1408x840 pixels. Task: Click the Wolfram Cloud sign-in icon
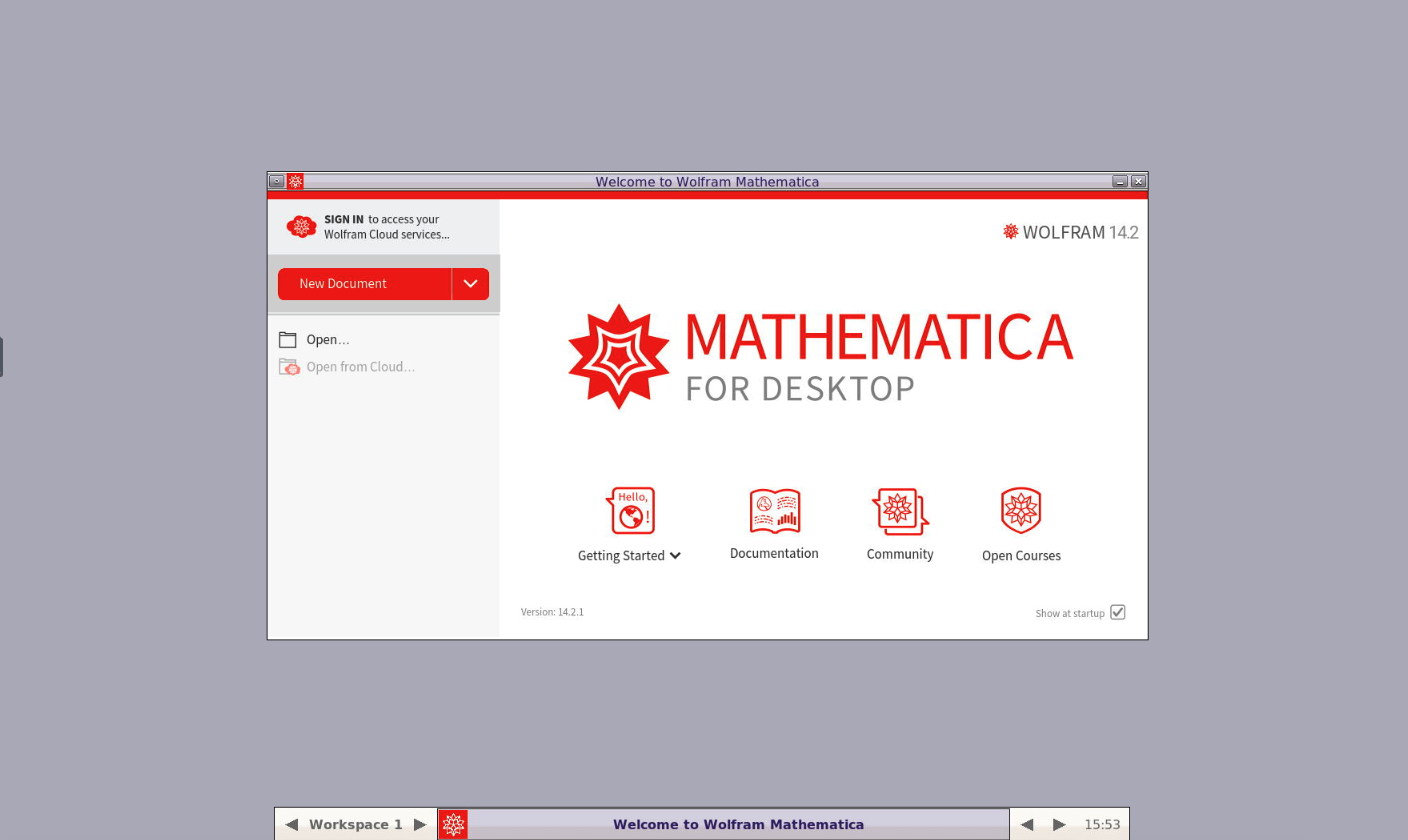click(301, 227)
